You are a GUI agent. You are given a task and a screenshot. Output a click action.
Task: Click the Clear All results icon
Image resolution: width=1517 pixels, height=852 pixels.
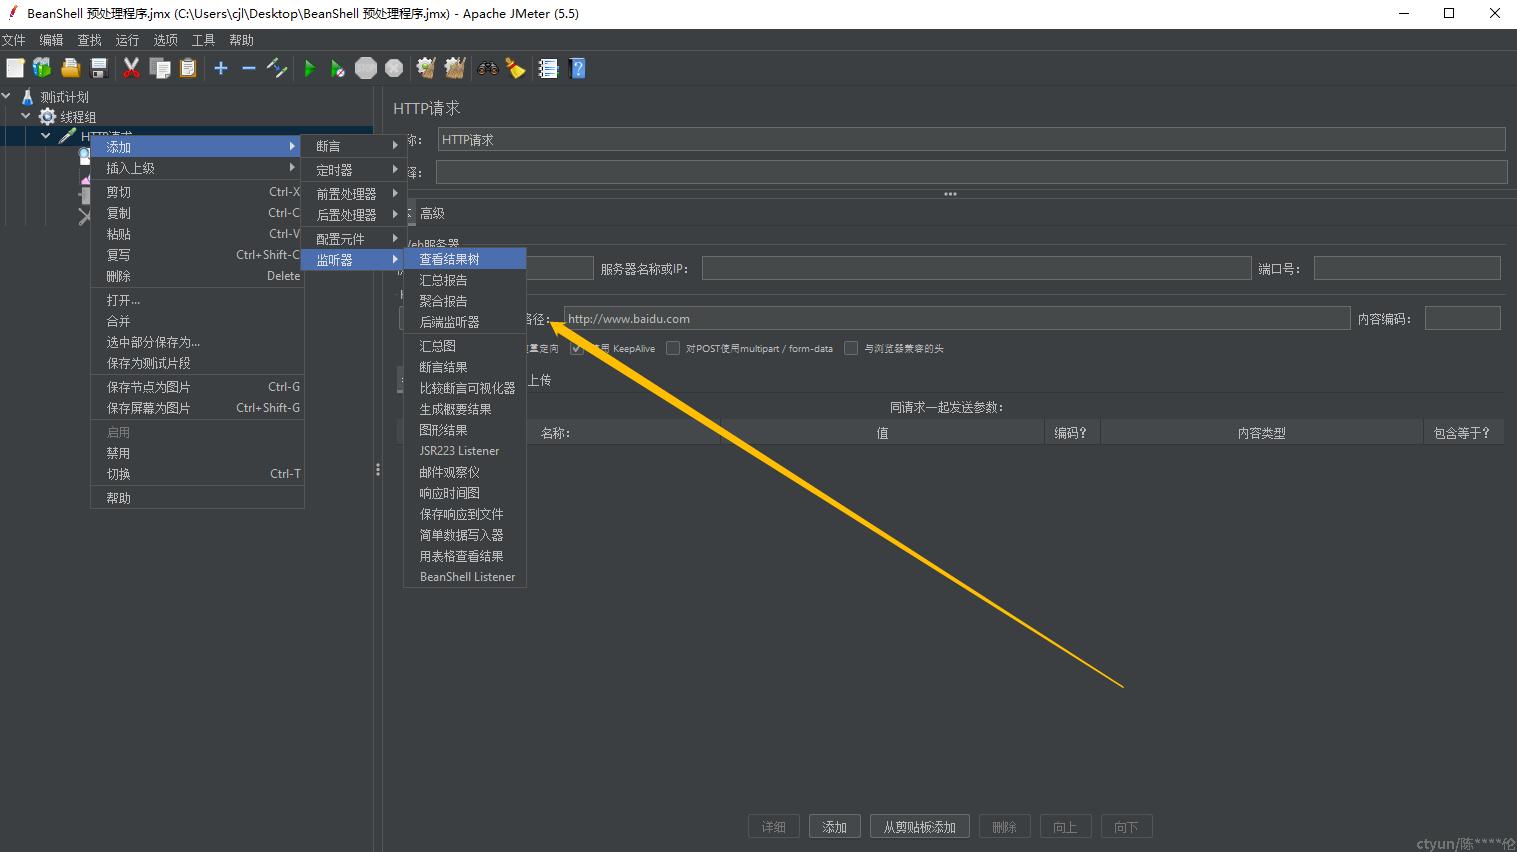[x=455, y=68]
